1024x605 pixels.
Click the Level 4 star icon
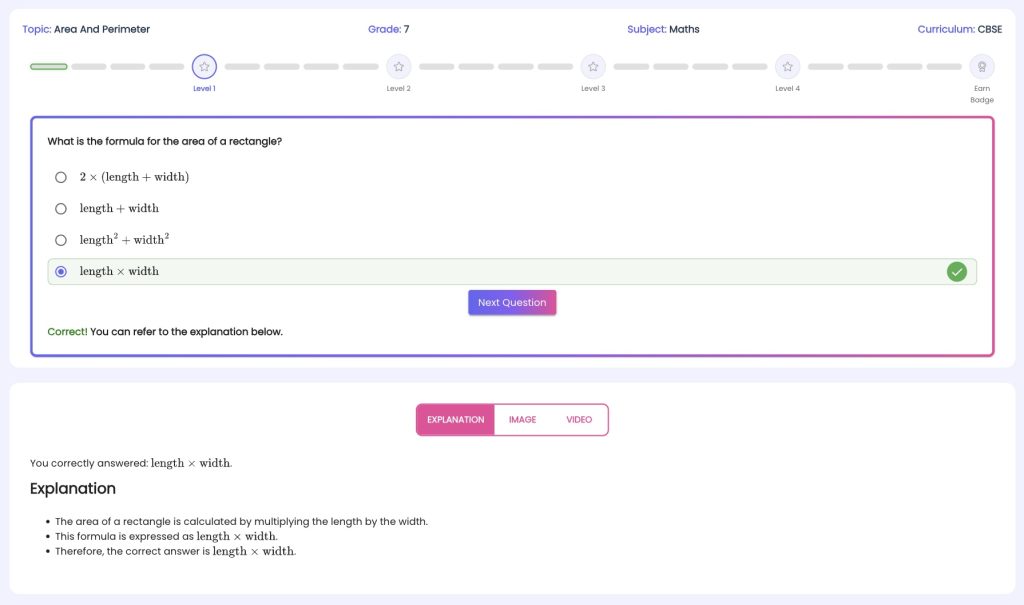(787, 67)
